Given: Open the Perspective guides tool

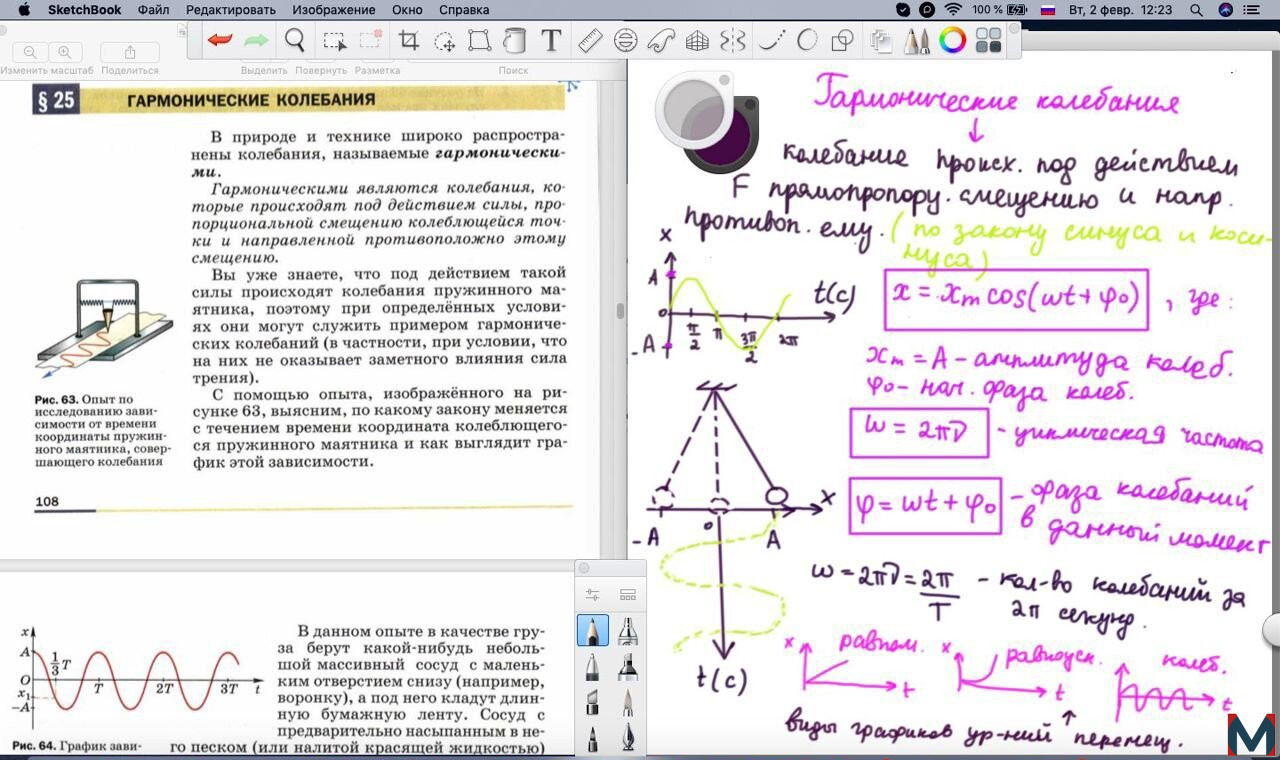Looking at the screenshot, I should tap(697, 40).
